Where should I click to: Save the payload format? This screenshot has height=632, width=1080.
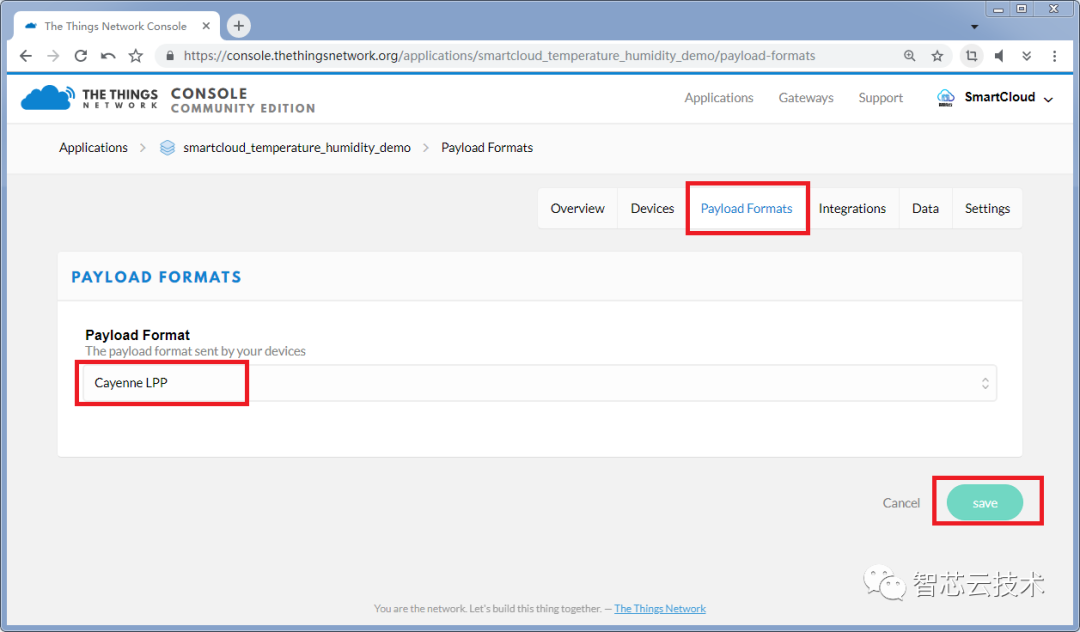coord(985,503)
